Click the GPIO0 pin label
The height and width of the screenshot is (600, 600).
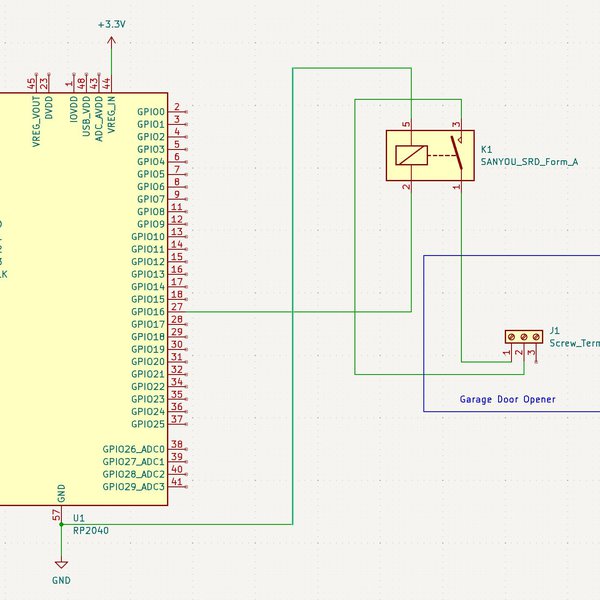[x=151, y=112]
